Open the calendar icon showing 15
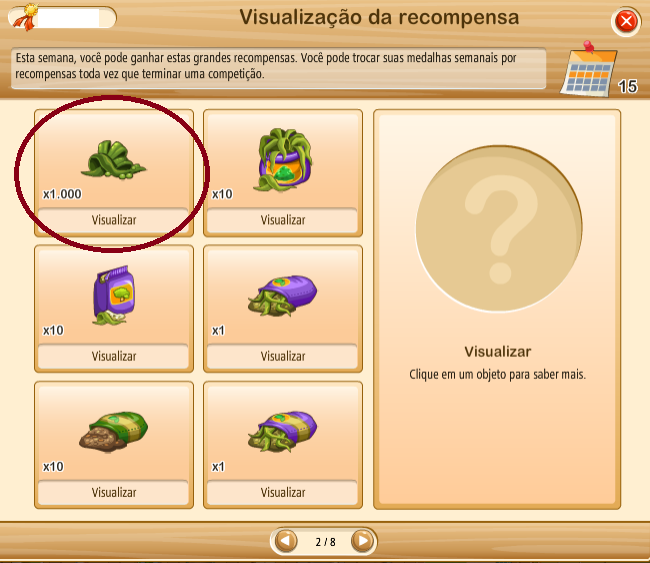The height and width of the screenshot is (563, 650). [589, 69]
